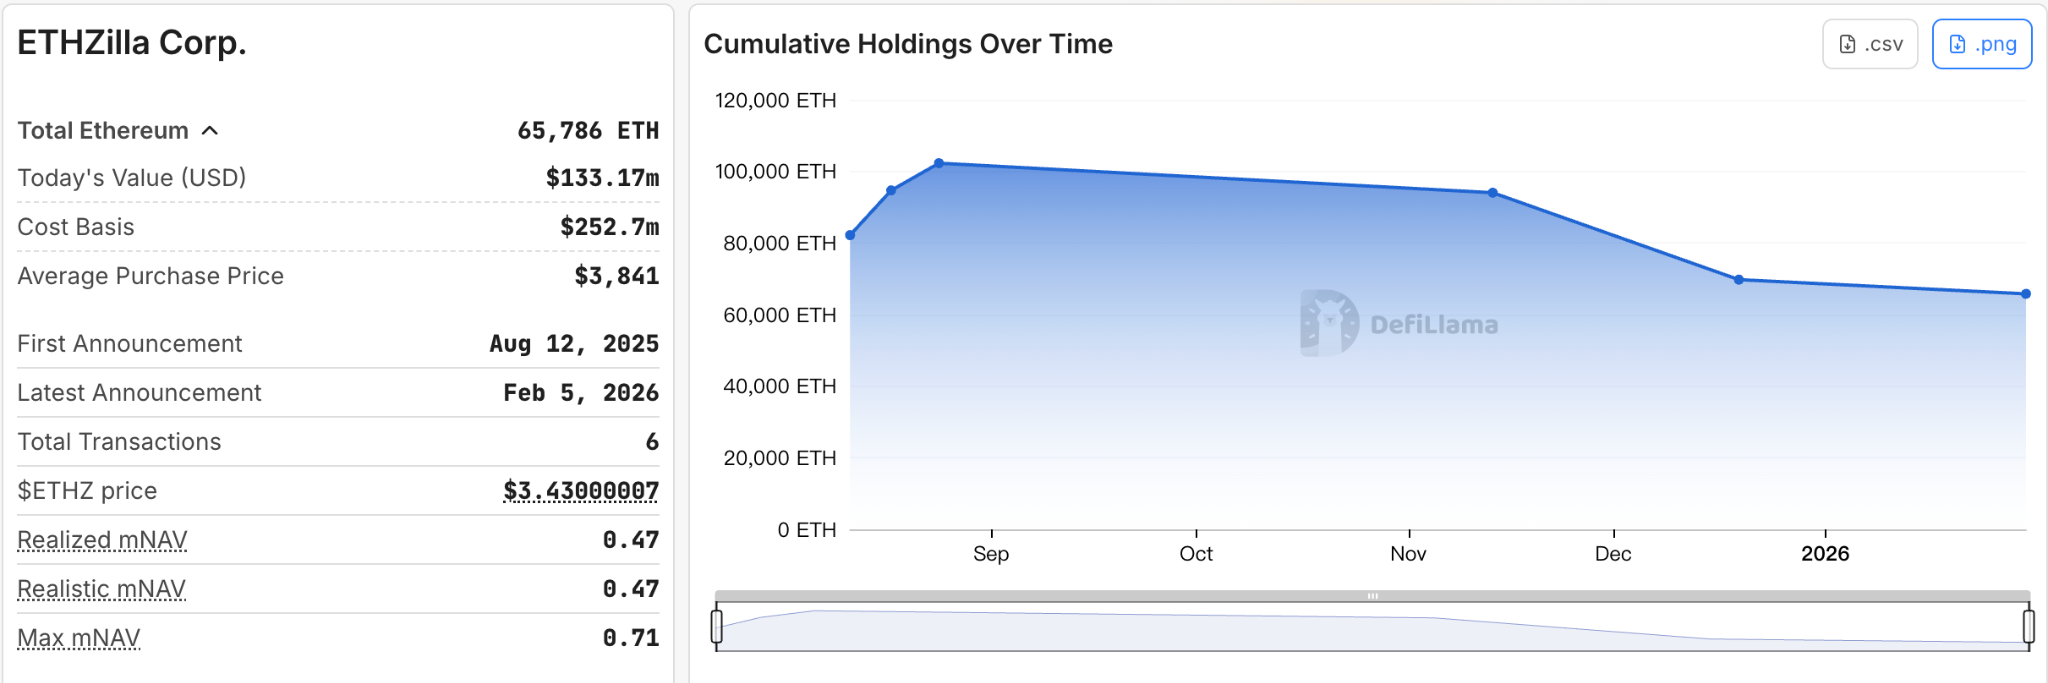This screenshot has width=2048, height=683.
Task: Click the Max mNAV label
Action: (x=79, y=638)
